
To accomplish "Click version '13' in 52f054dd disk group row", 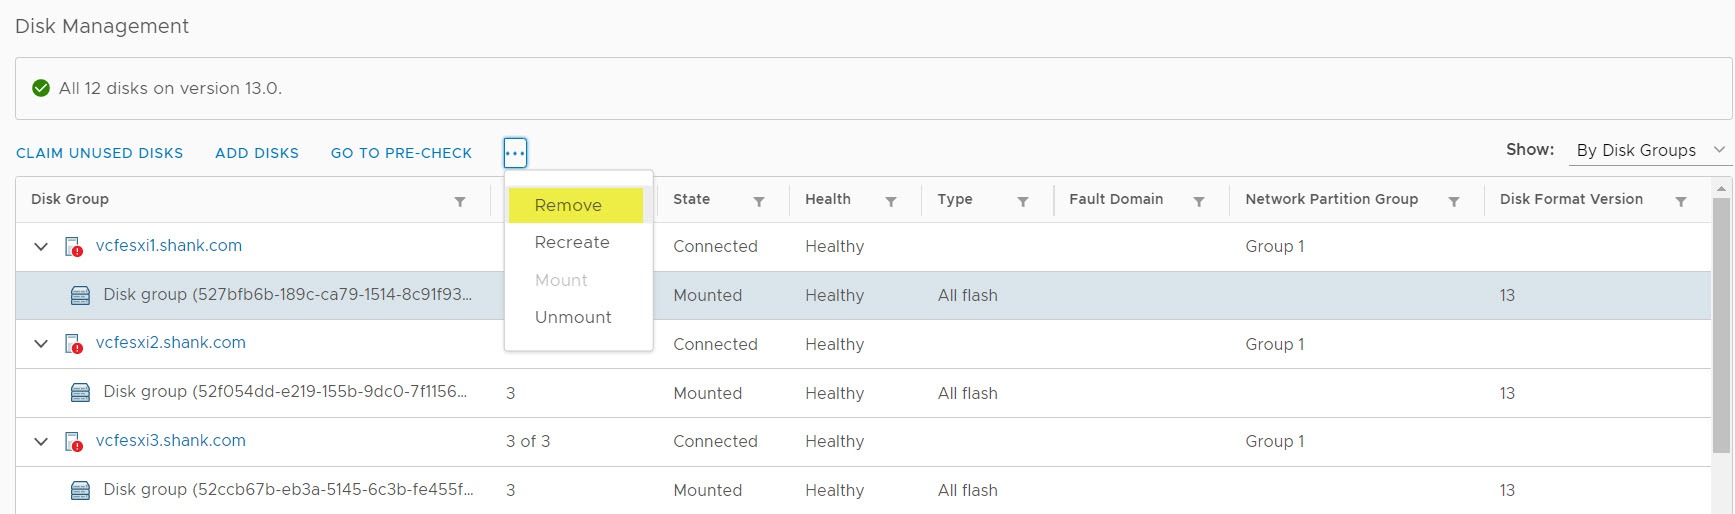I will coord(1507,393).
